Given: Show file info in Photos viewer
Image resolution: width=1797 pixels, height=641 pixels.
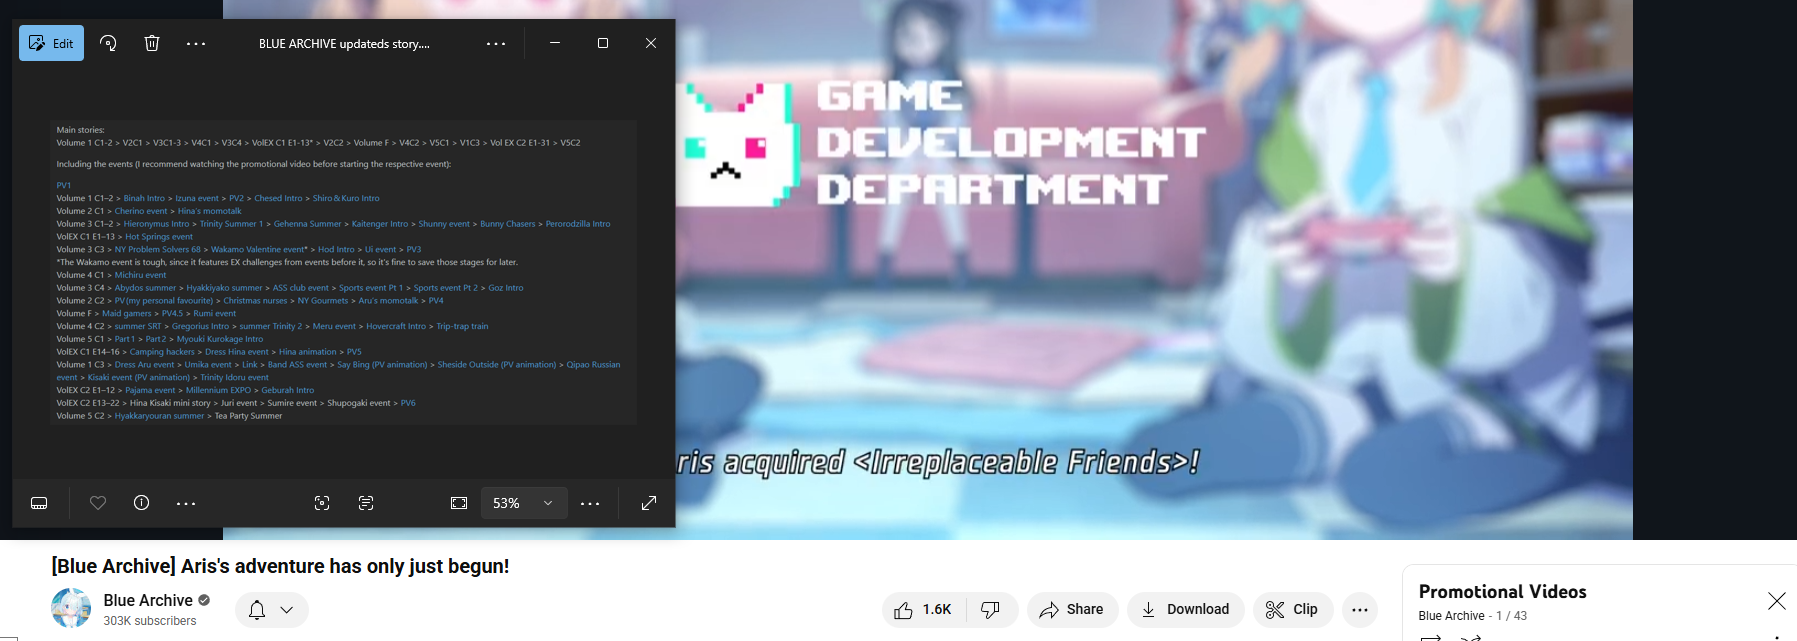Looking at the screenshot, I should (142, 503).
